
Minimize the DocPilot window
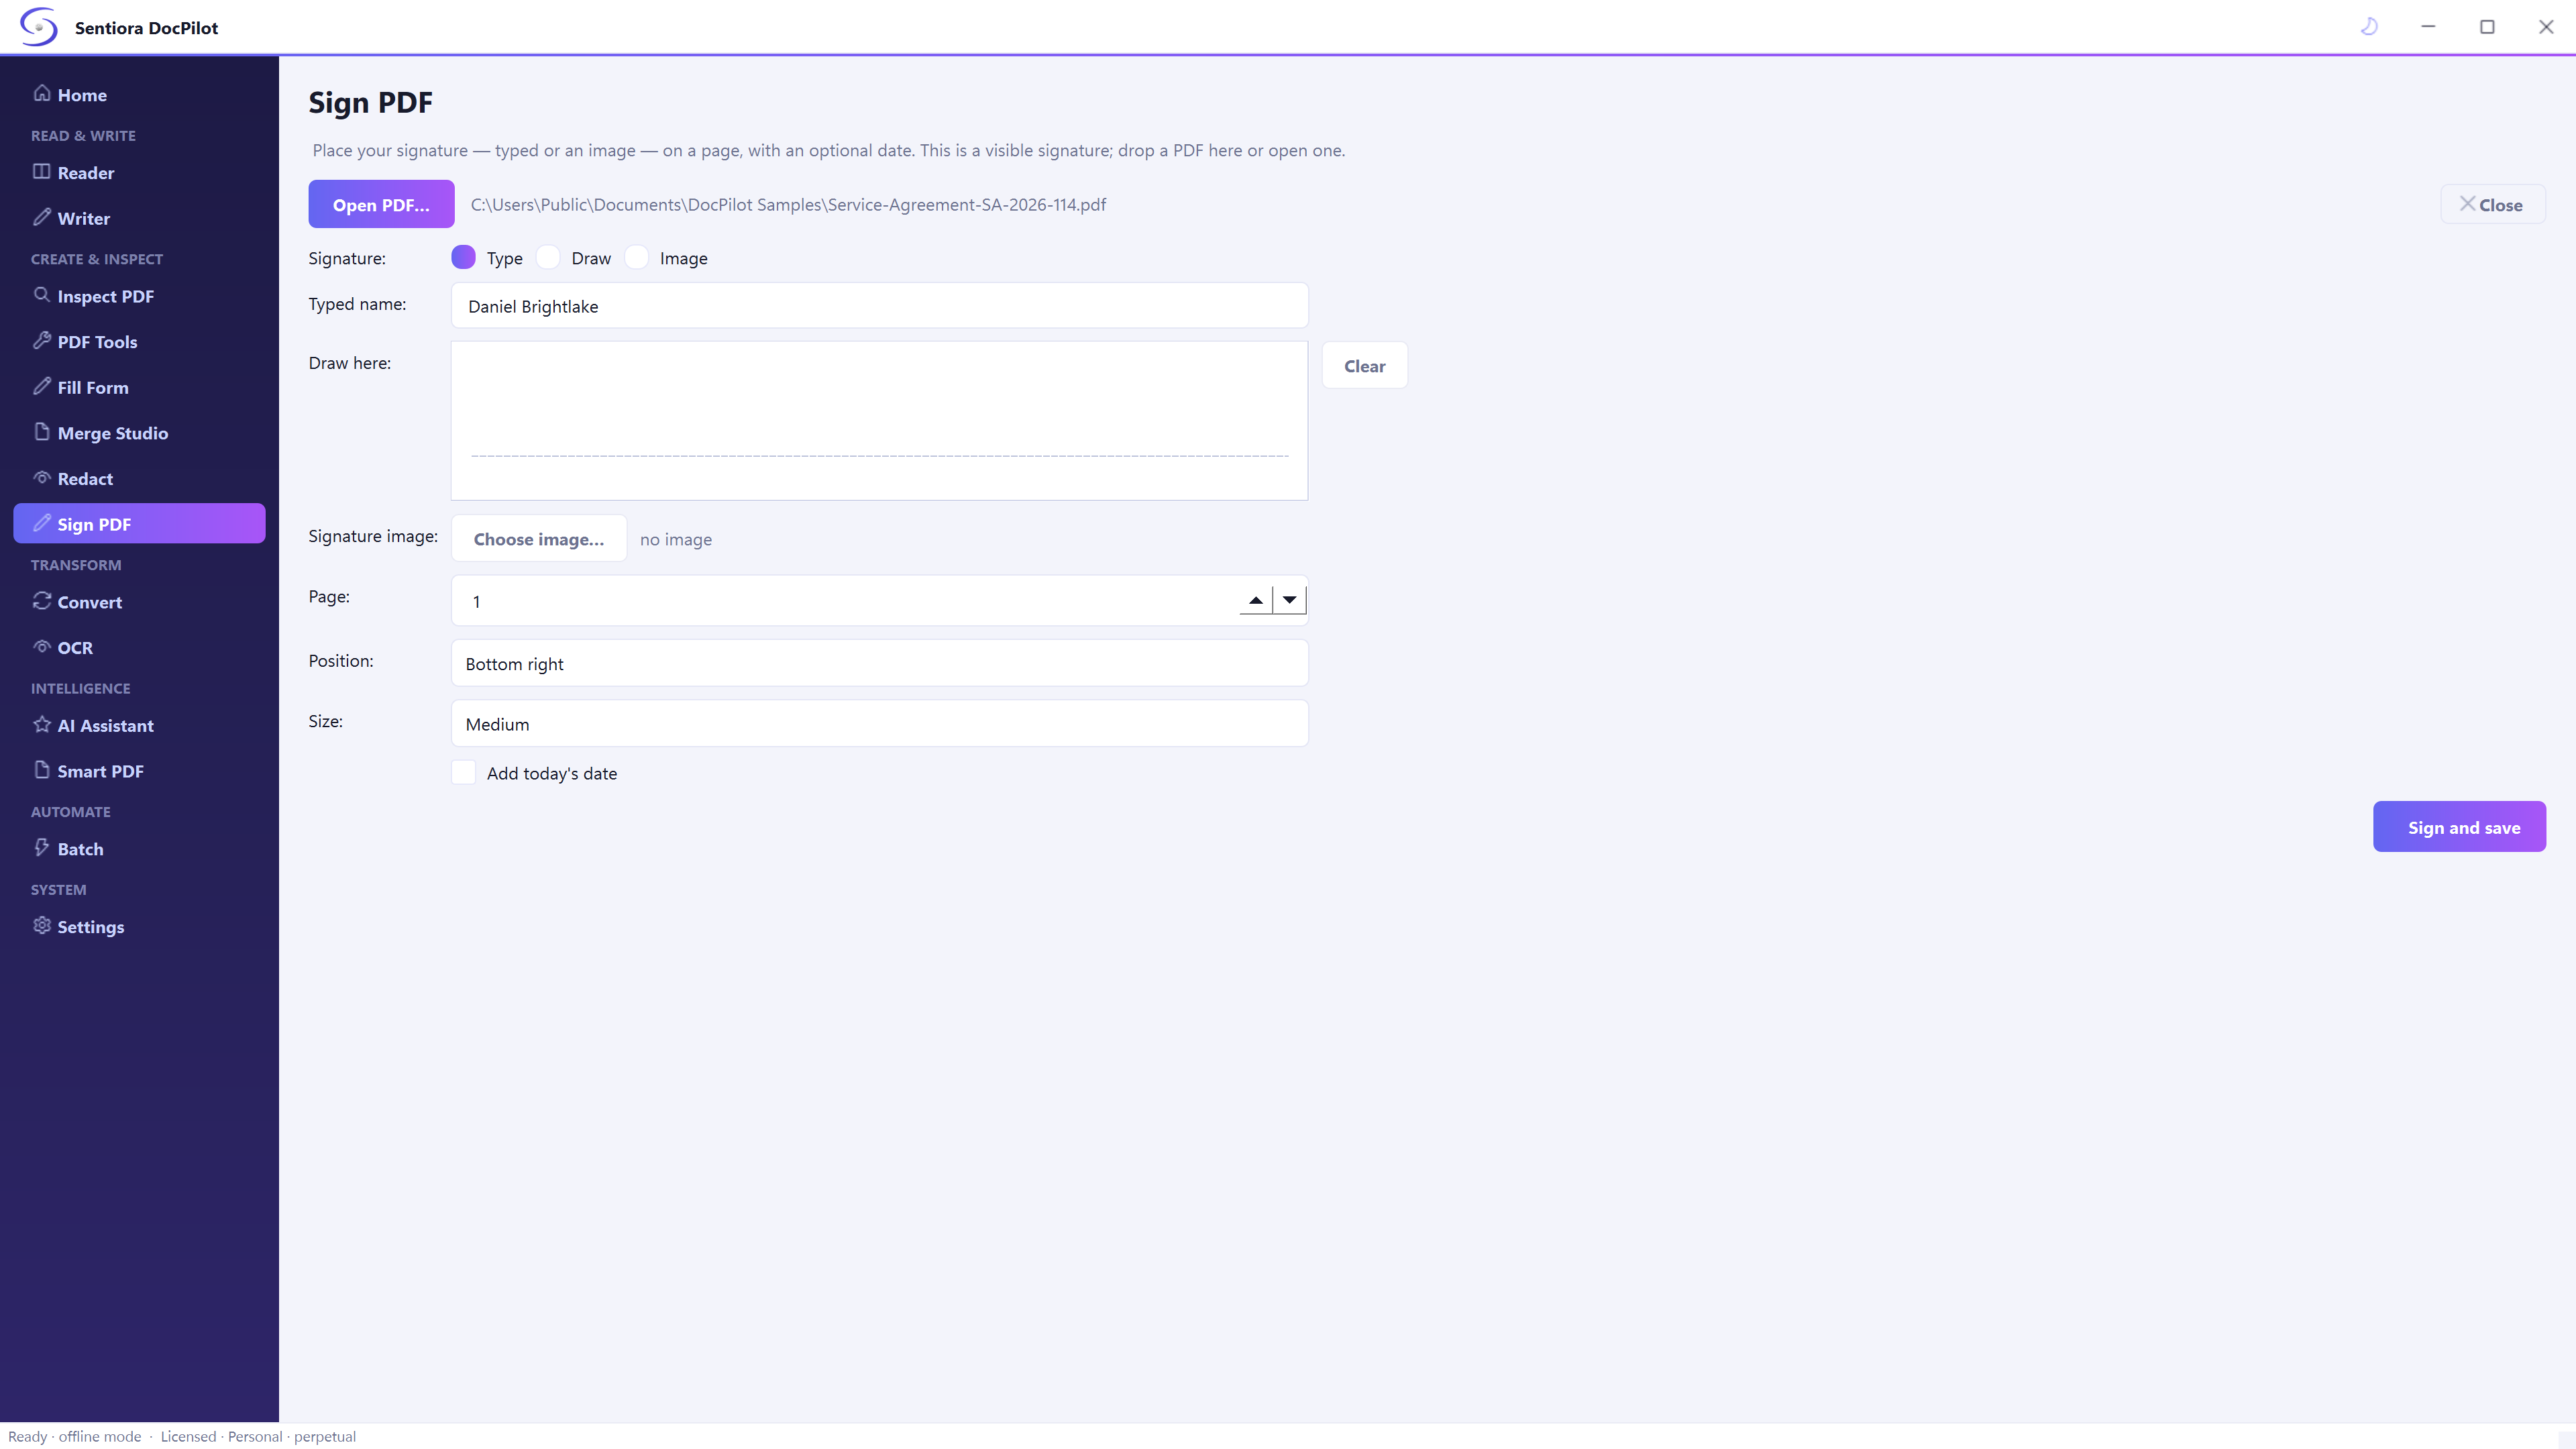(2428, 27)
